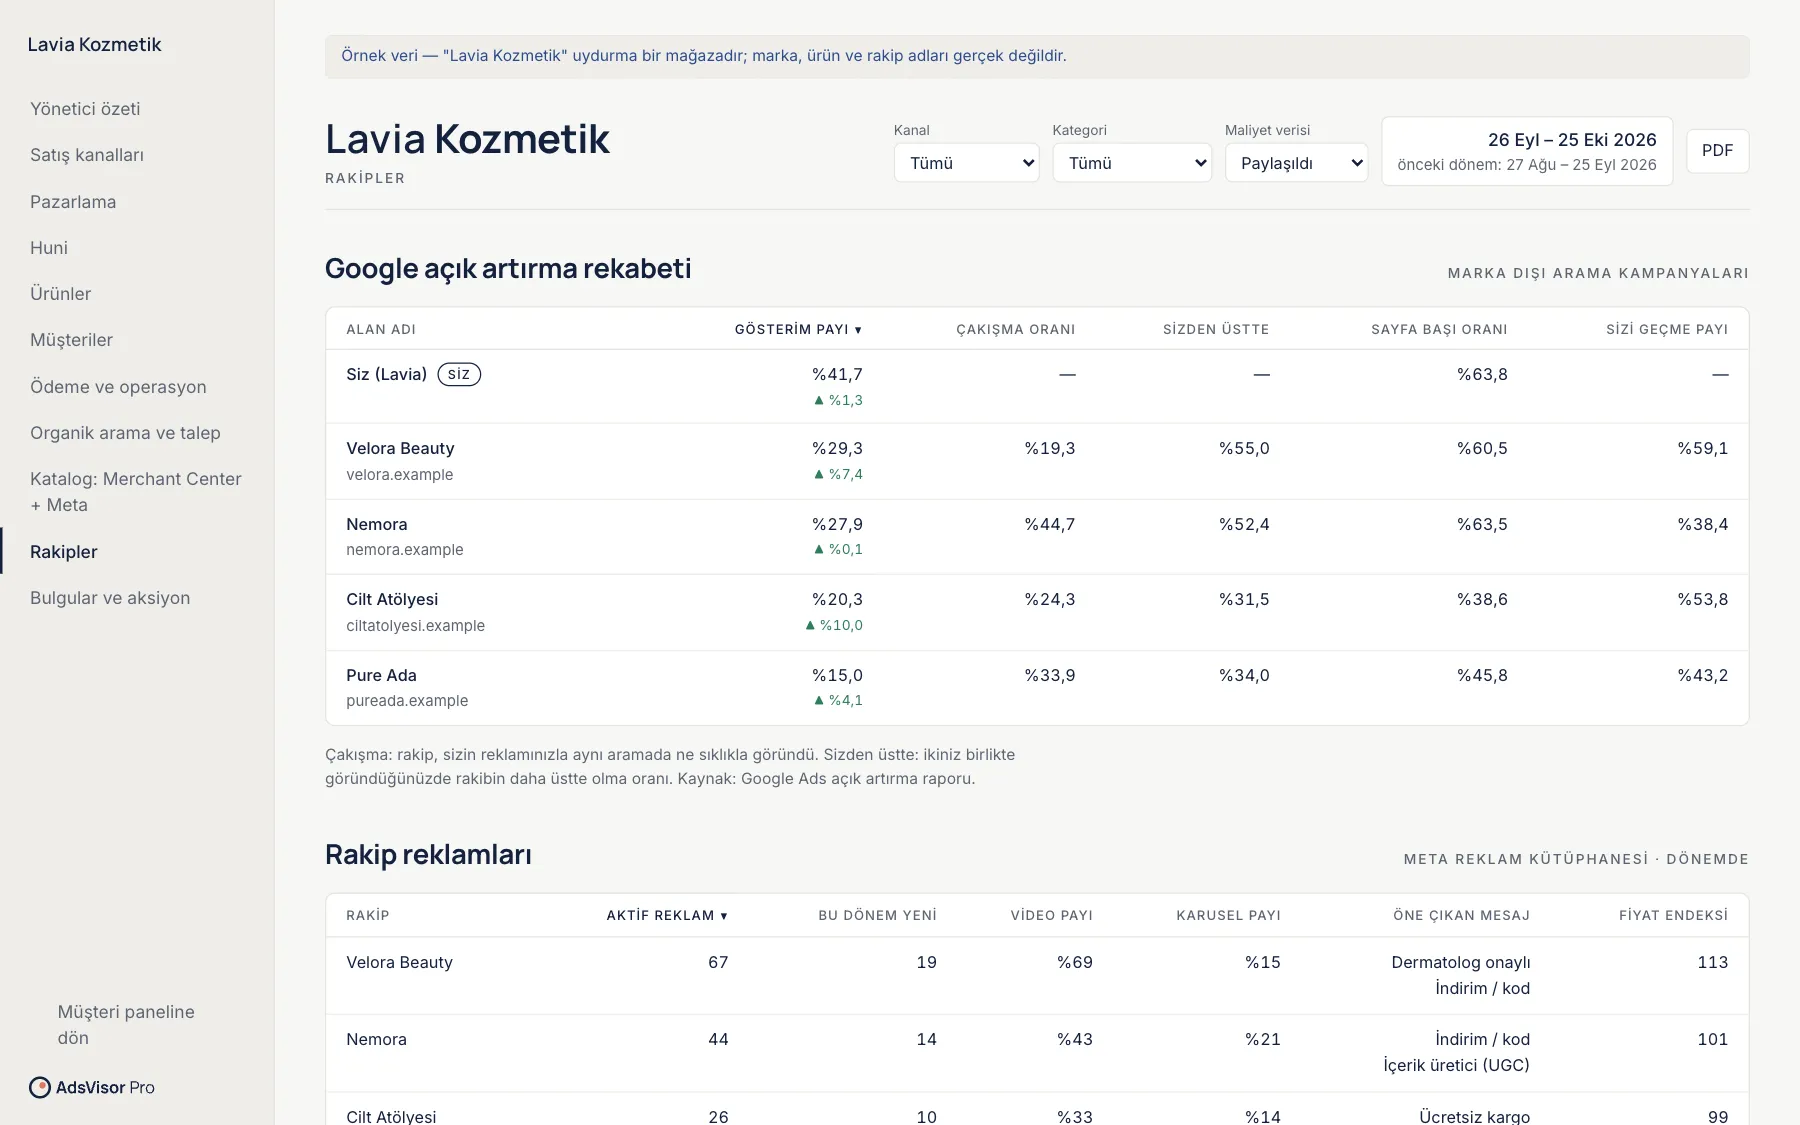Open Satış kanalları in sidebar
This screenshot has height=1125, width=1800.
pos(87,155)
